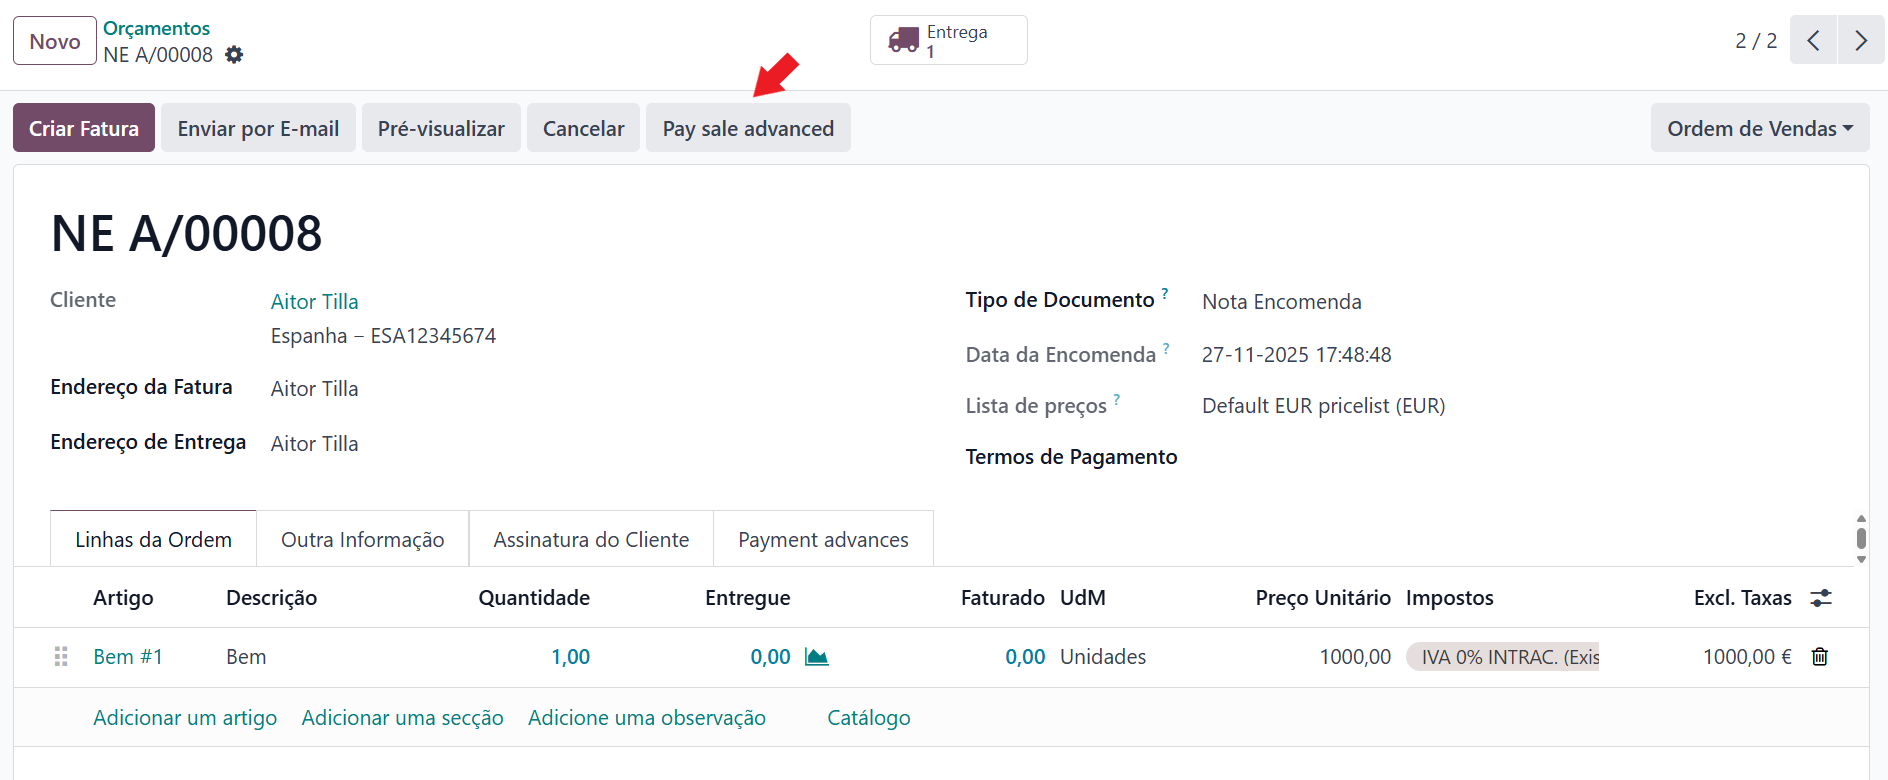Screen dimensions: 1888x780
Task: Open the delivered quantity forecast chart icon
Action: point(817,657)
